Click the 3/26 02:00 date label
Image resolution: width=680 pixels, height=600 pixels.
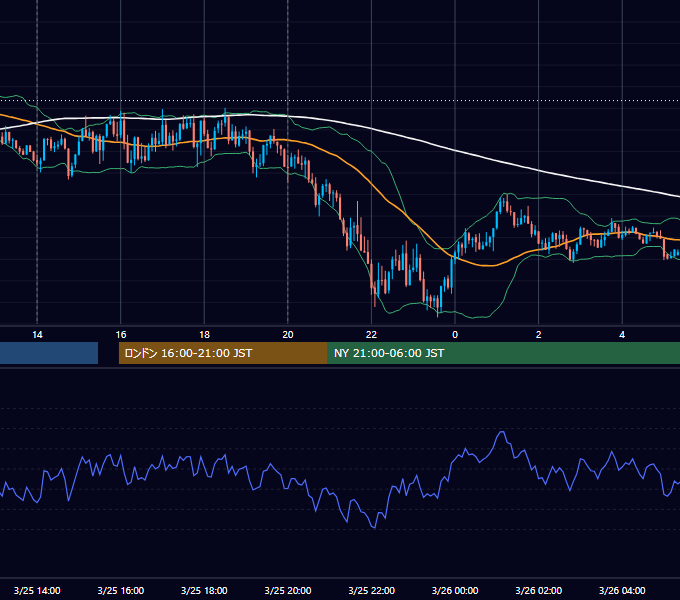pyautogui.click(x=539, y=590)
